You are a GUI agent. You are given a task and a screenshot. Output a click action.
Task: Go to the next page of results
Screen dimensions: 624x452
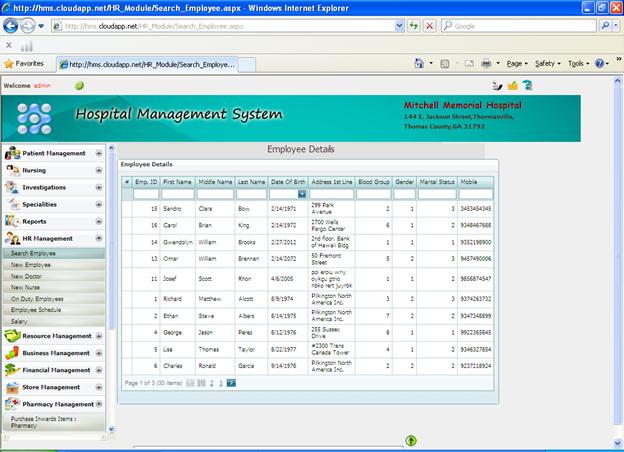231,383
